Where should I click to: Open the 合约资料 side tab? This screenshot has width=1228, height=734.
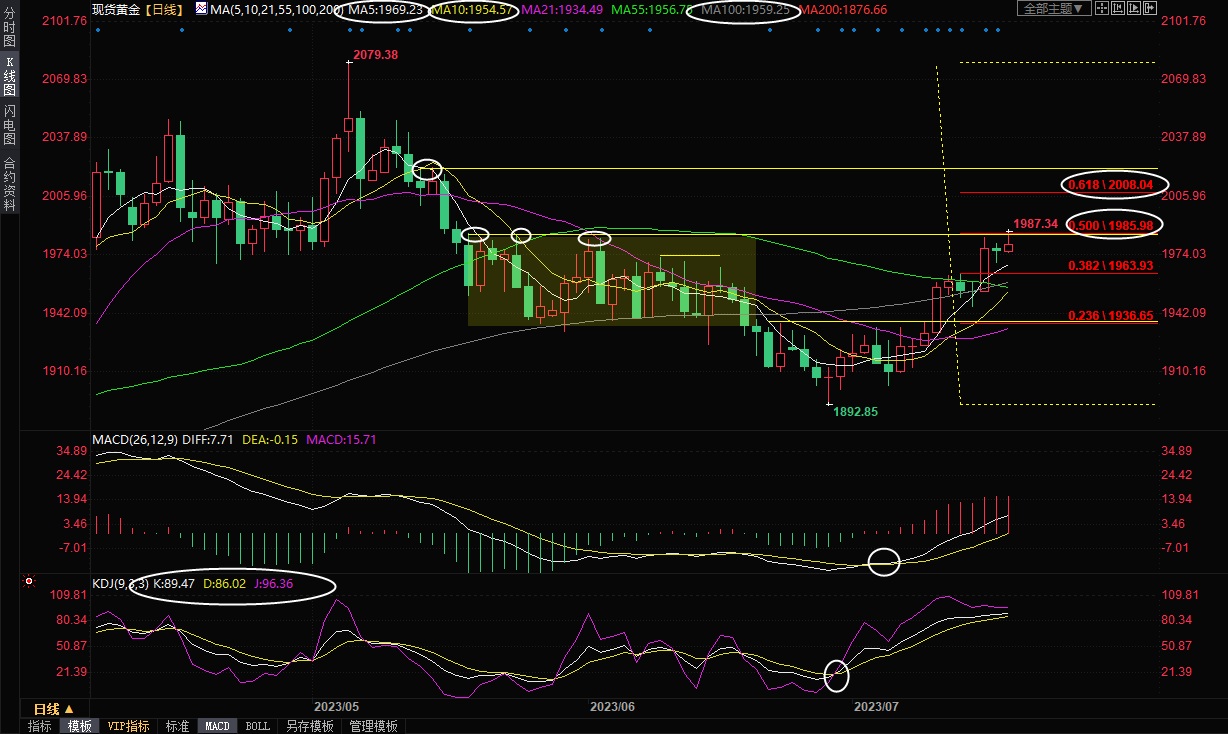tap(9, 184)
